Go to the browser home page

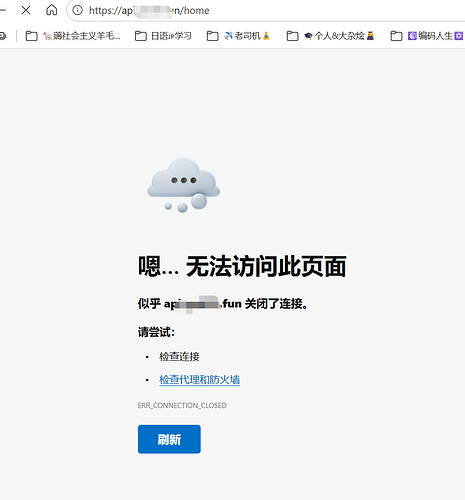tap(51, 10)
